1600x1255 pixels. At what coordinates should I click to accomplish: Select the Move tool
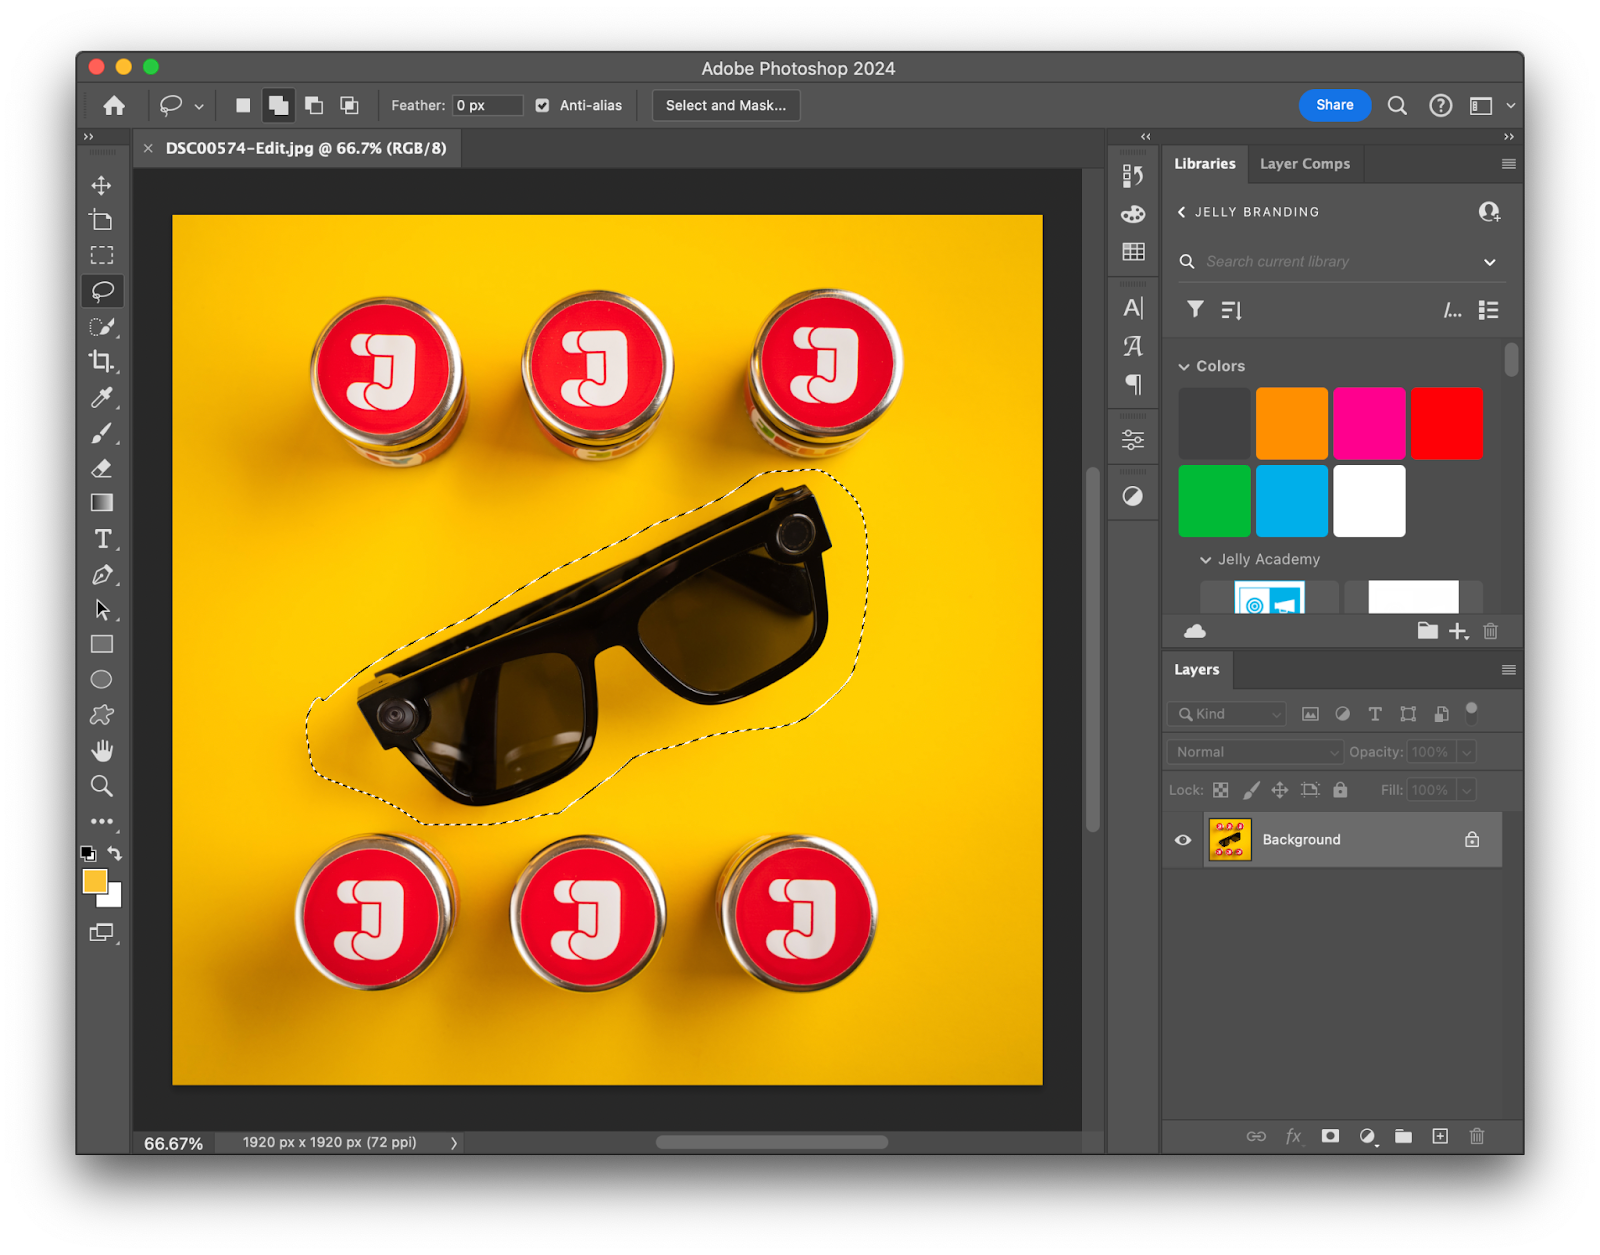click(101, 186)
